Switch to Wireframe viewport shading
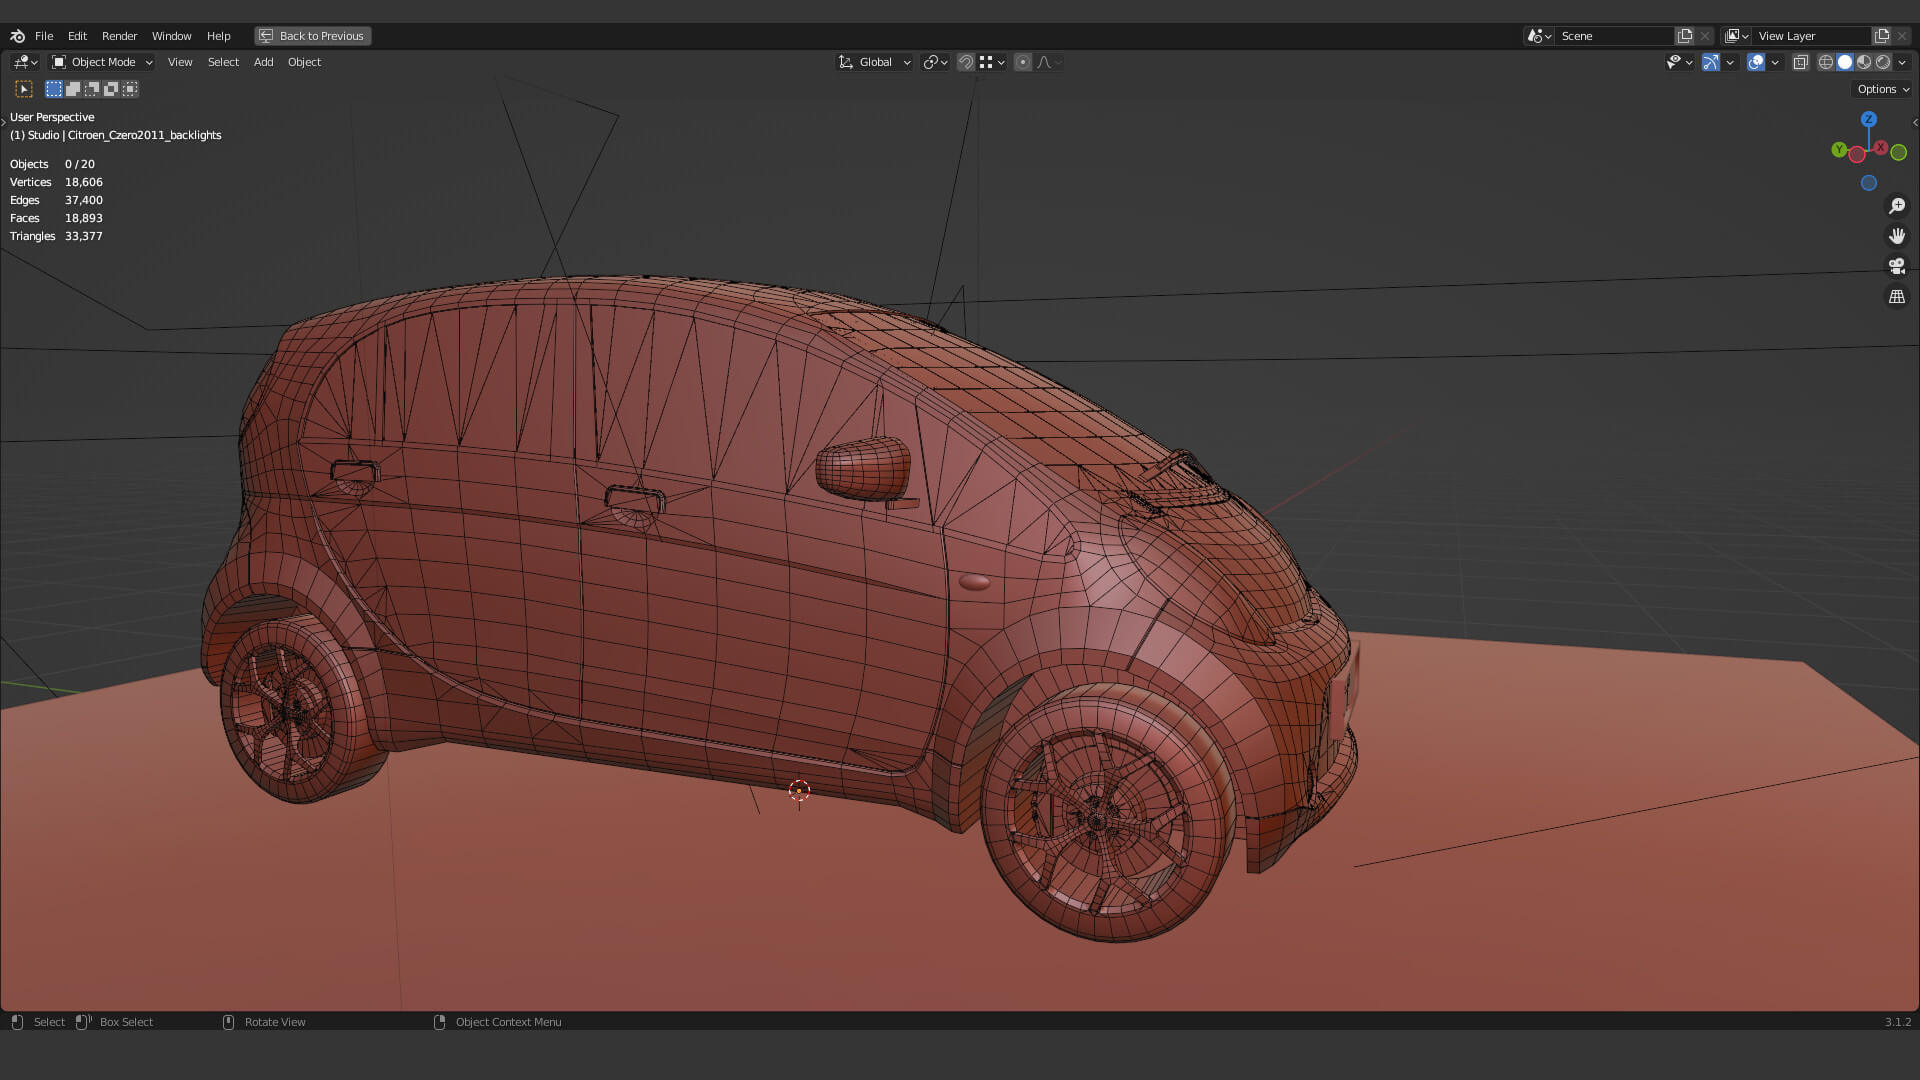This screenshot has height=1080, width=1920. tap(1826, 62)
